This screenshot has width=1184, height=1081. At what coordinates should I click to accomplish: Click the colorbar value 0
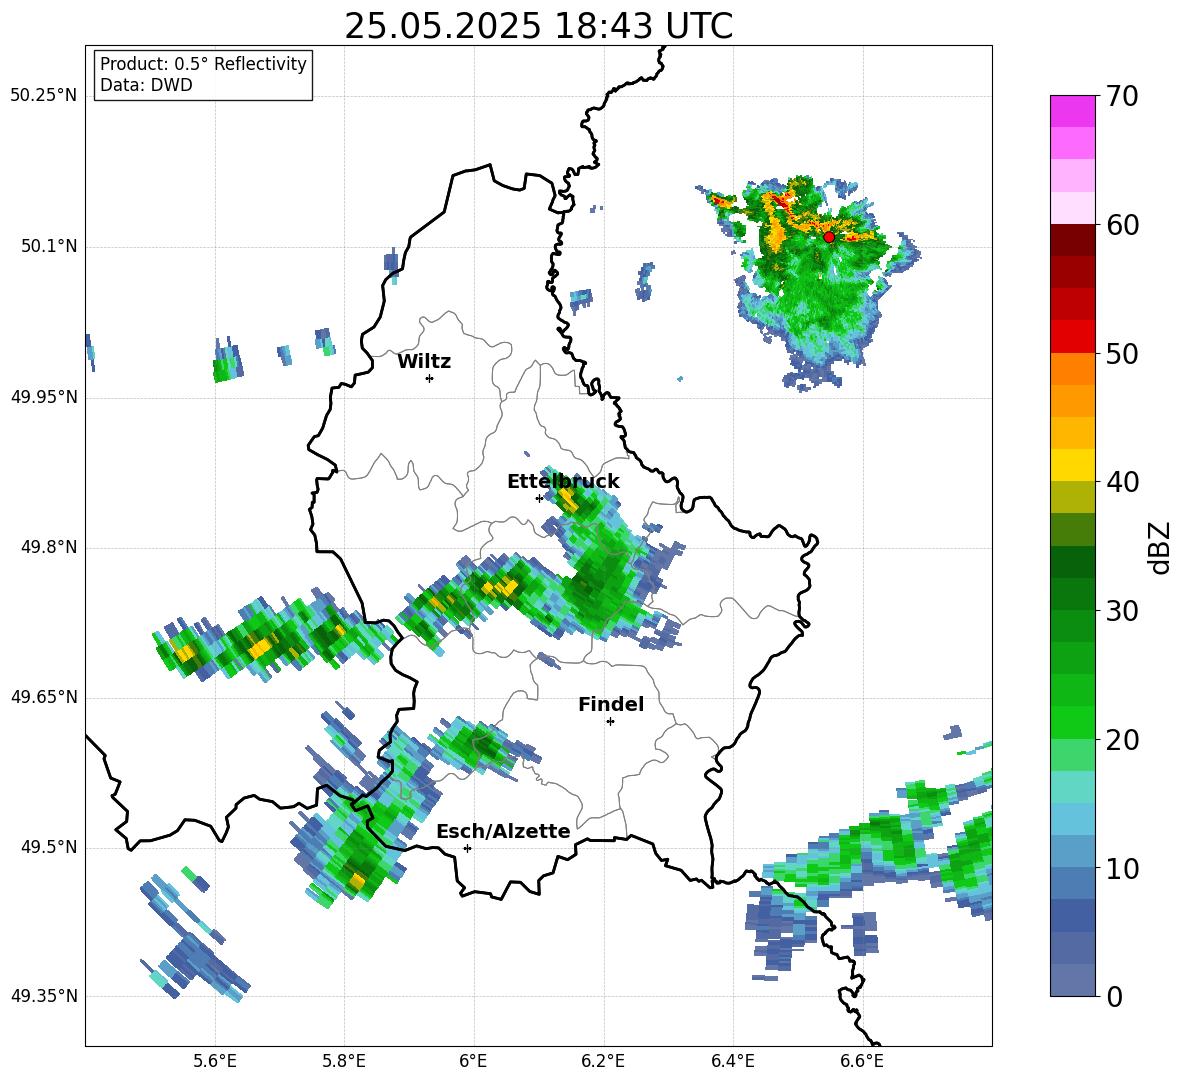click(x=1114, y=997)
